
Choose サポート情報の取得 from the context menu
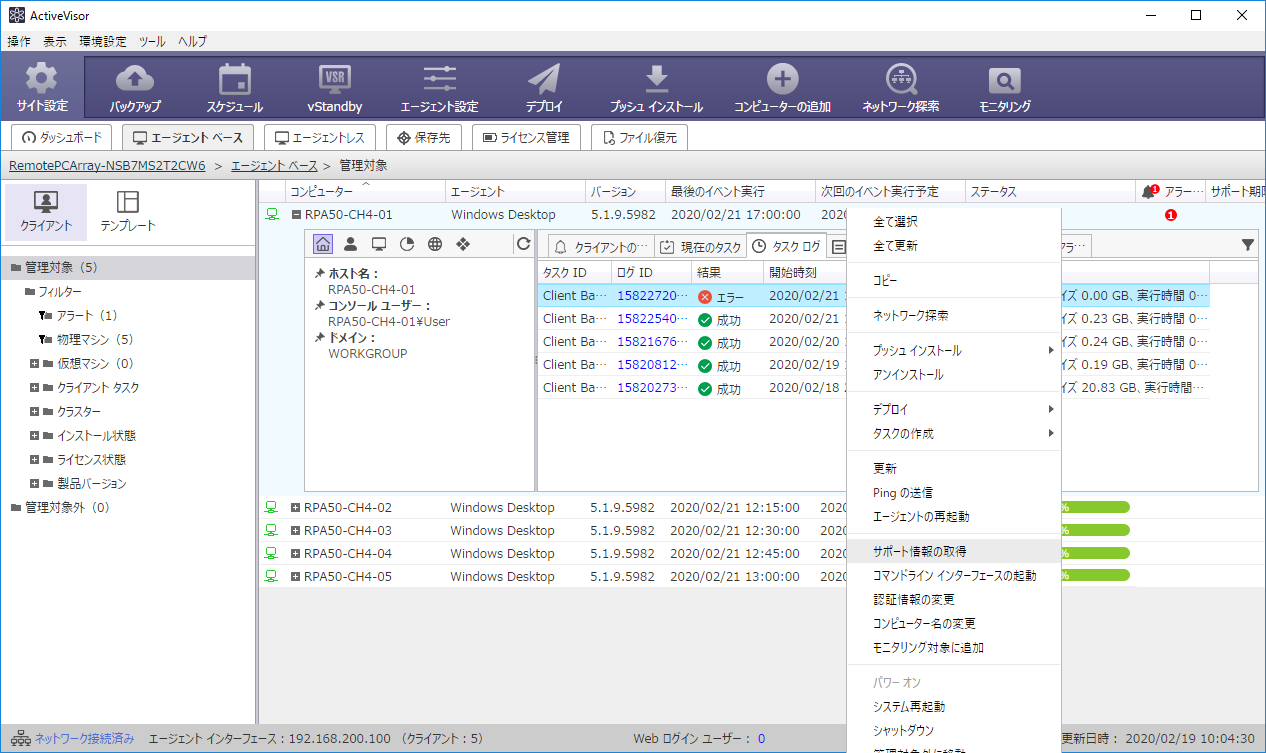coord(919,551)
